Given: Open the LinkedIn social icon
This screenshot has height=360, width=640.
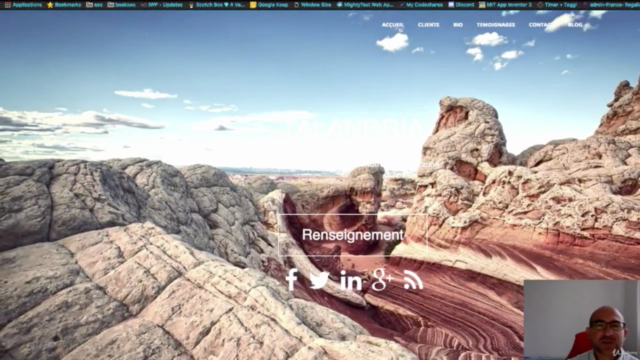Looking at the screenshot, I should pyautogui.click(x=351, y=280).
